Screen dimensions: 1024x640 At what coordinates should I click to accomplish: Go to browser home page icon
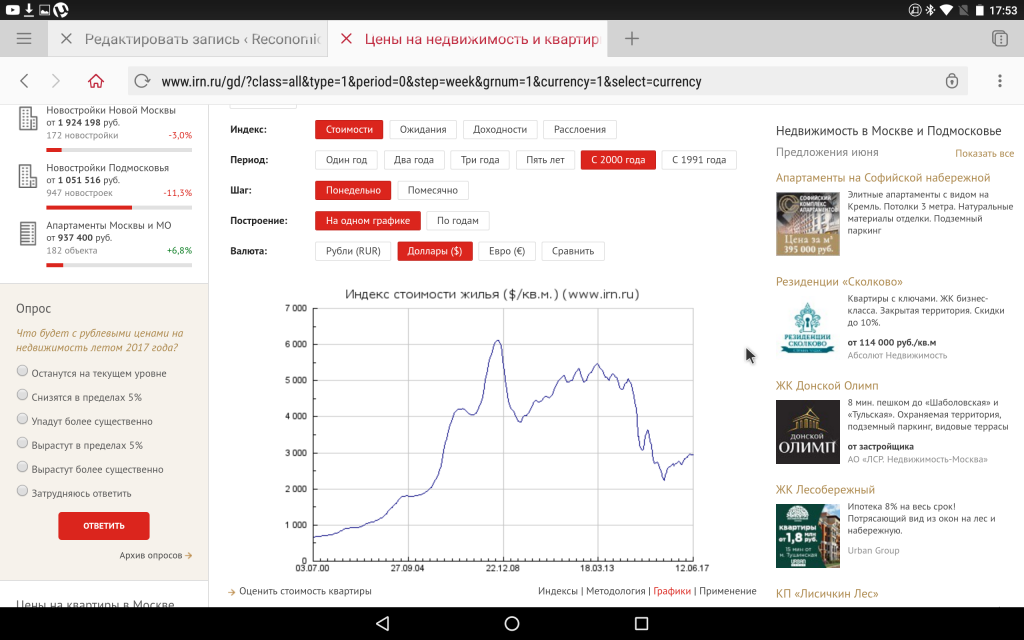point(96,81)
